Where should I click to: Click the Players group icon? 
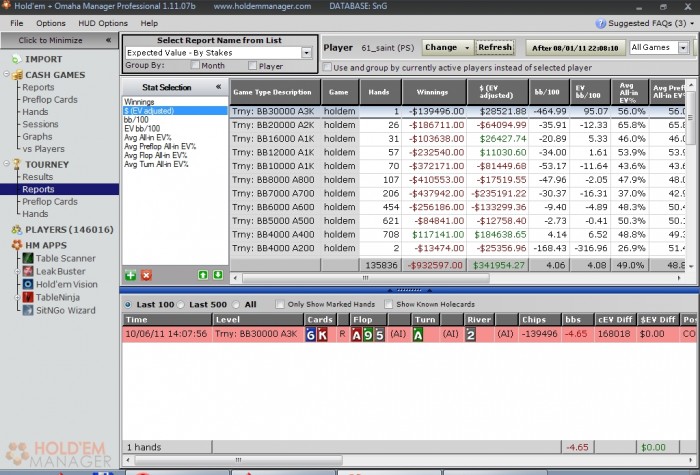click(x=17, y=229)
